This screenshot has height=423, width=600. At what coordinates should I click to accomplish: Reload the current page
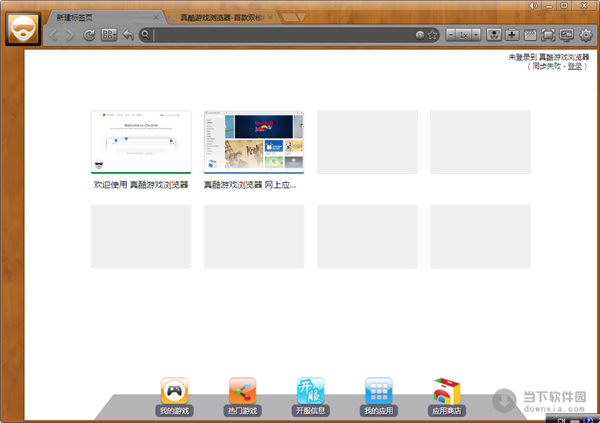point(89,35)
